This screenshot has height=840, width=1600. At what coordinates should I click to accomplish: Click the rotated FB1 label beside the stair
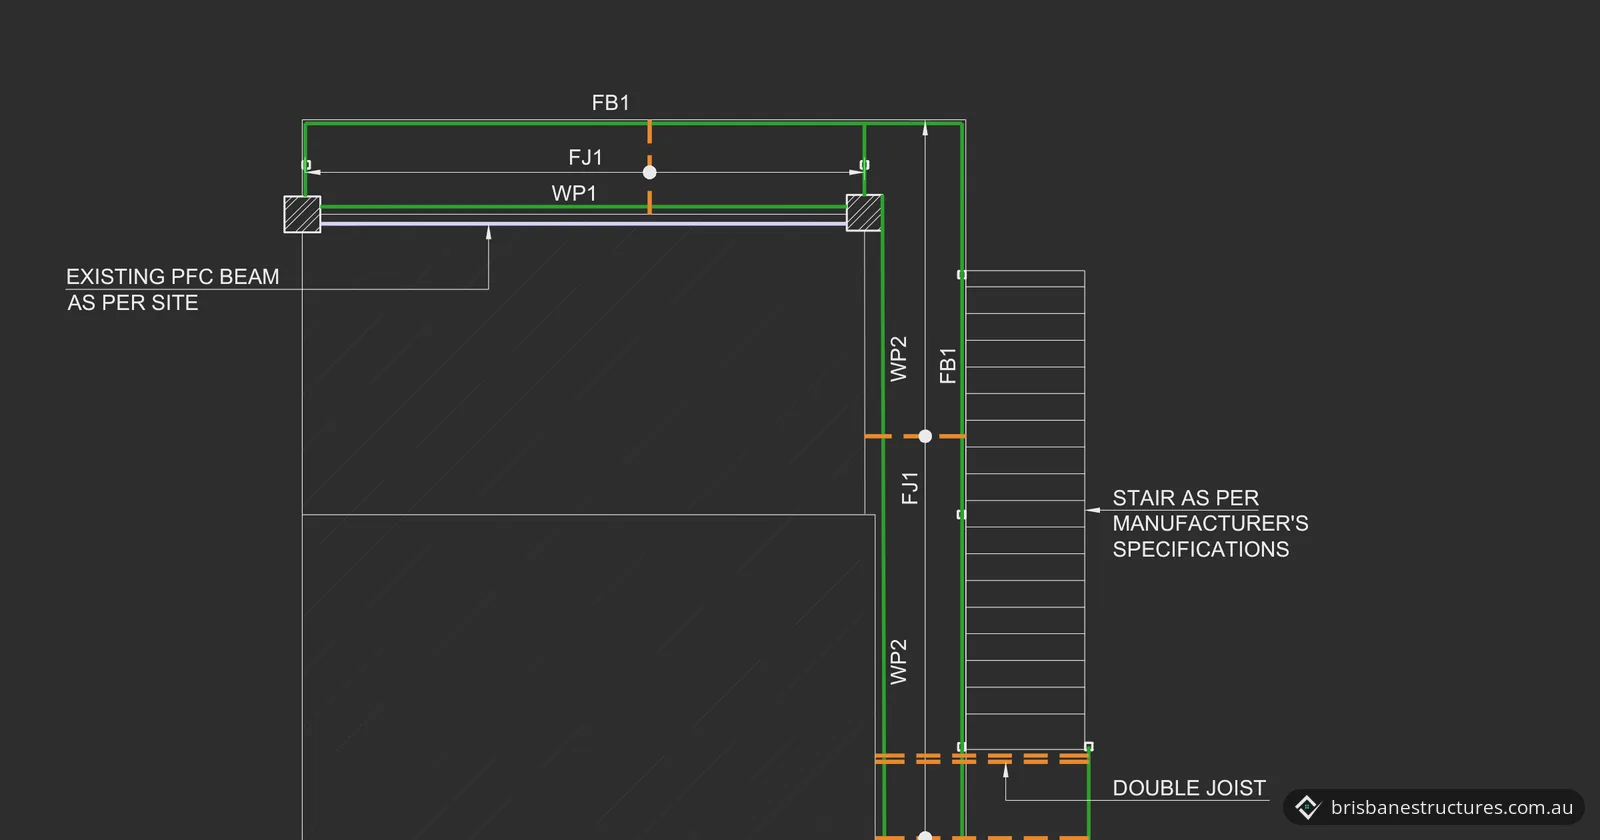[948, 366]
